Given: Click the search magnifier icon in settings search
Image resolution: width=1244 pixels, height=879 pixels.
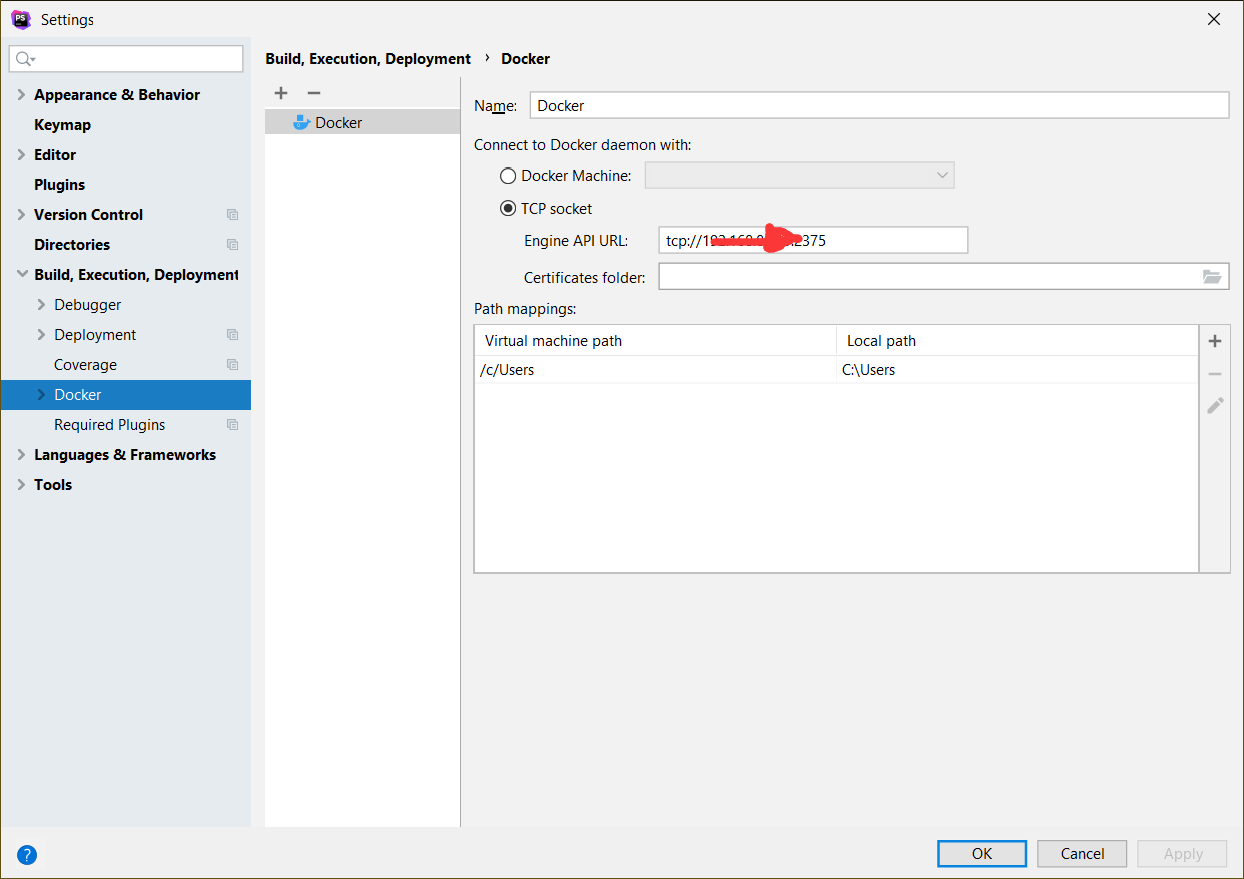Looking at the screenshot, I should coord(25,59).
